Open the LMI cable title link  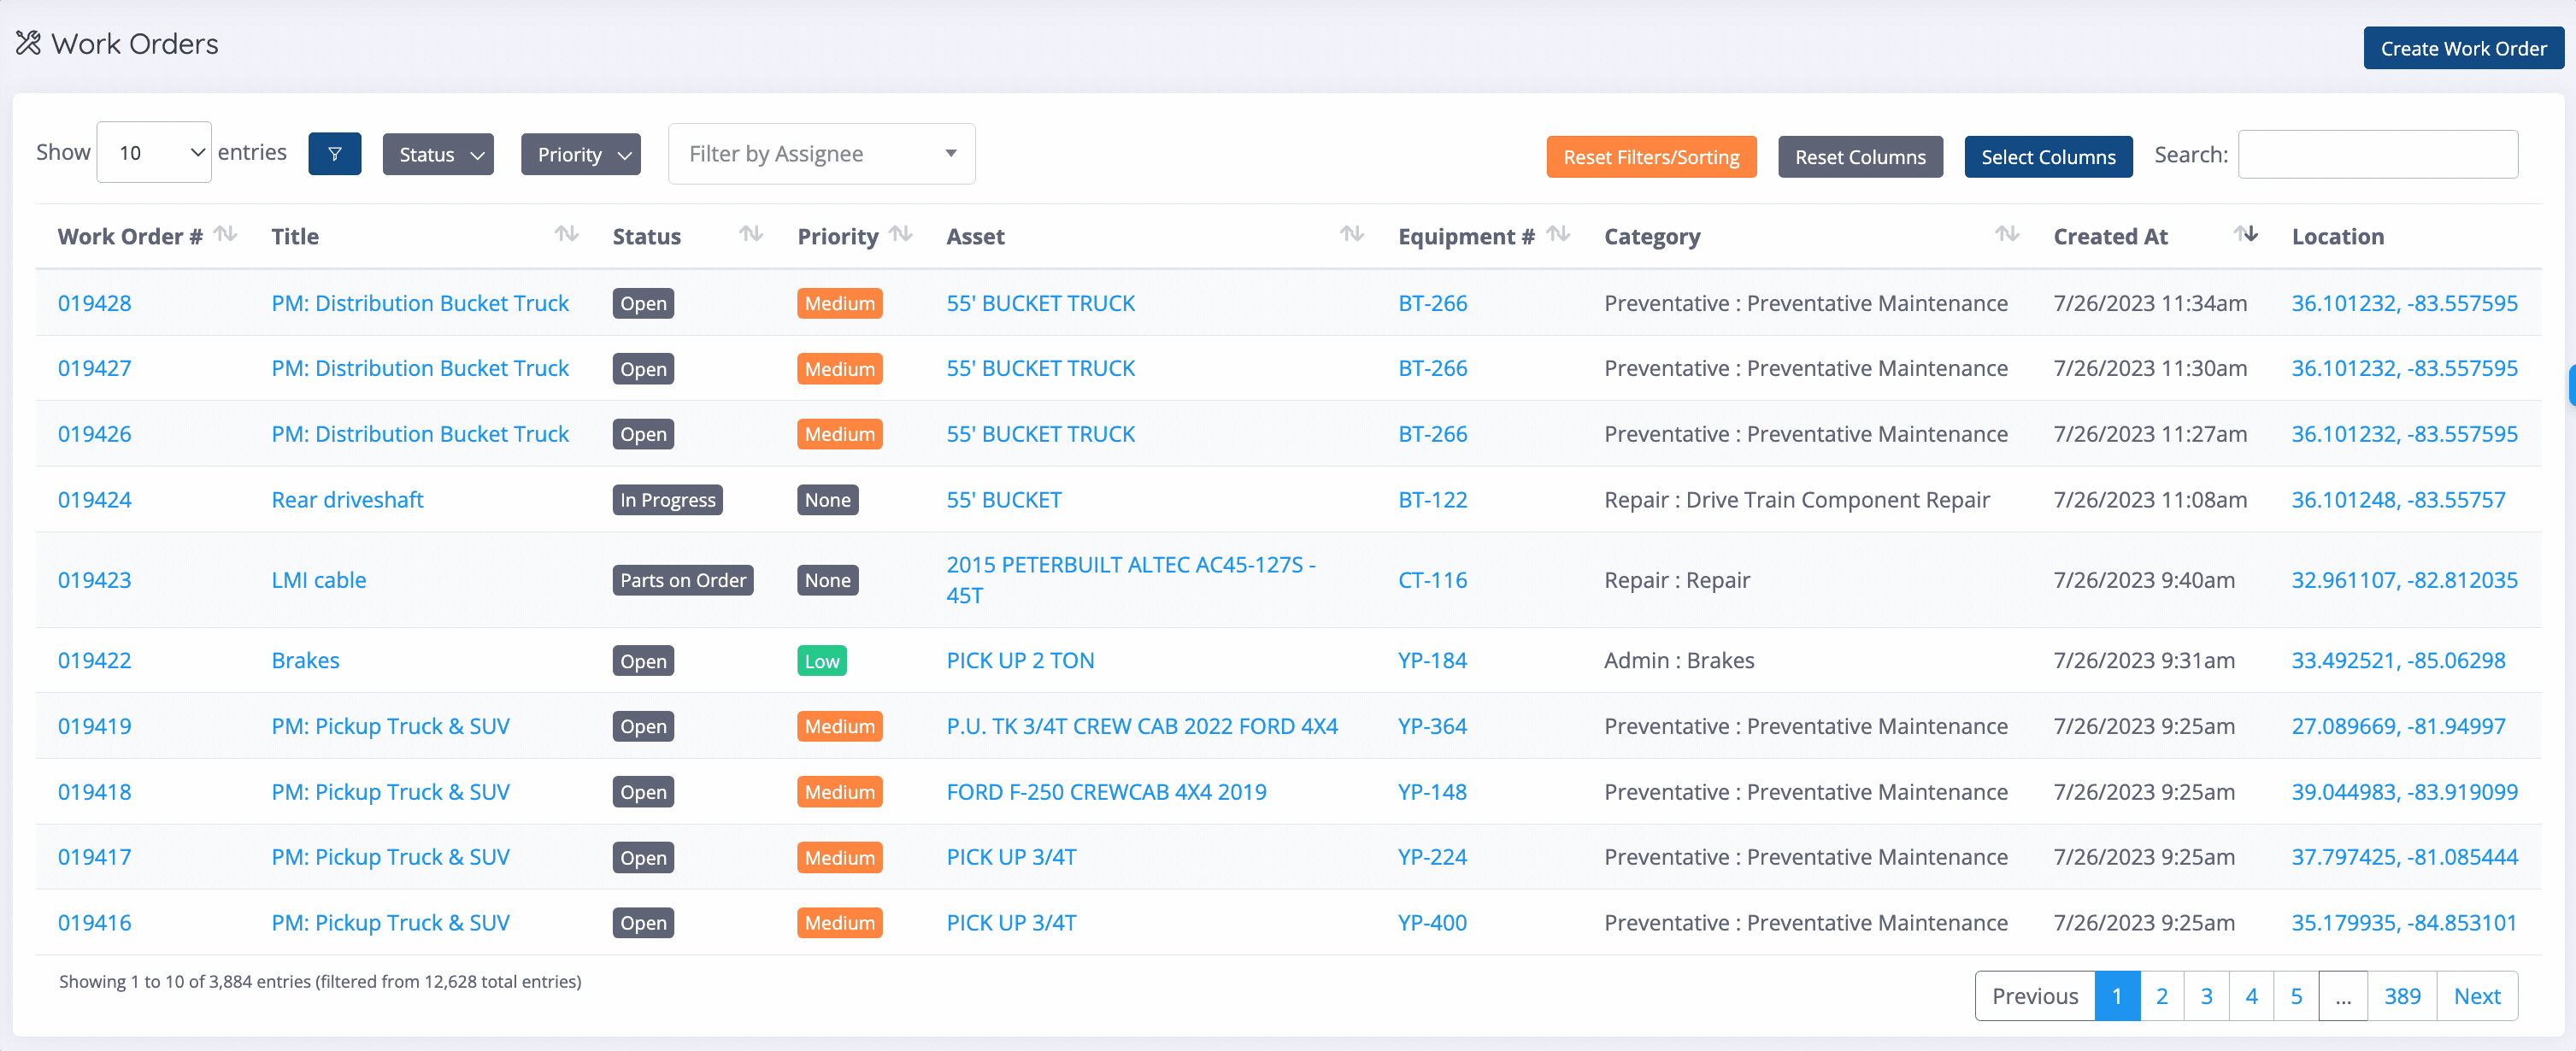pos(318,580)
